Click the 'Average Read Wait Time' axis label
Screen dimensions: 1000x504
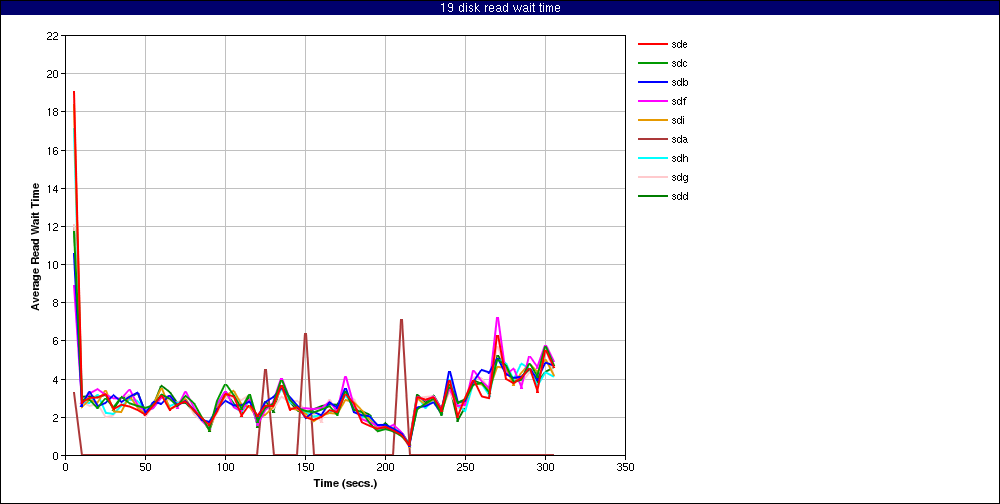36,246
